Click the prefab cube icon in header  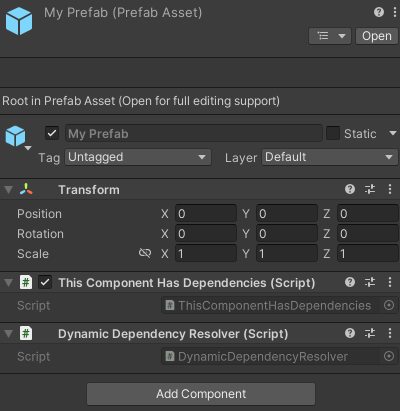click(19, 21)
